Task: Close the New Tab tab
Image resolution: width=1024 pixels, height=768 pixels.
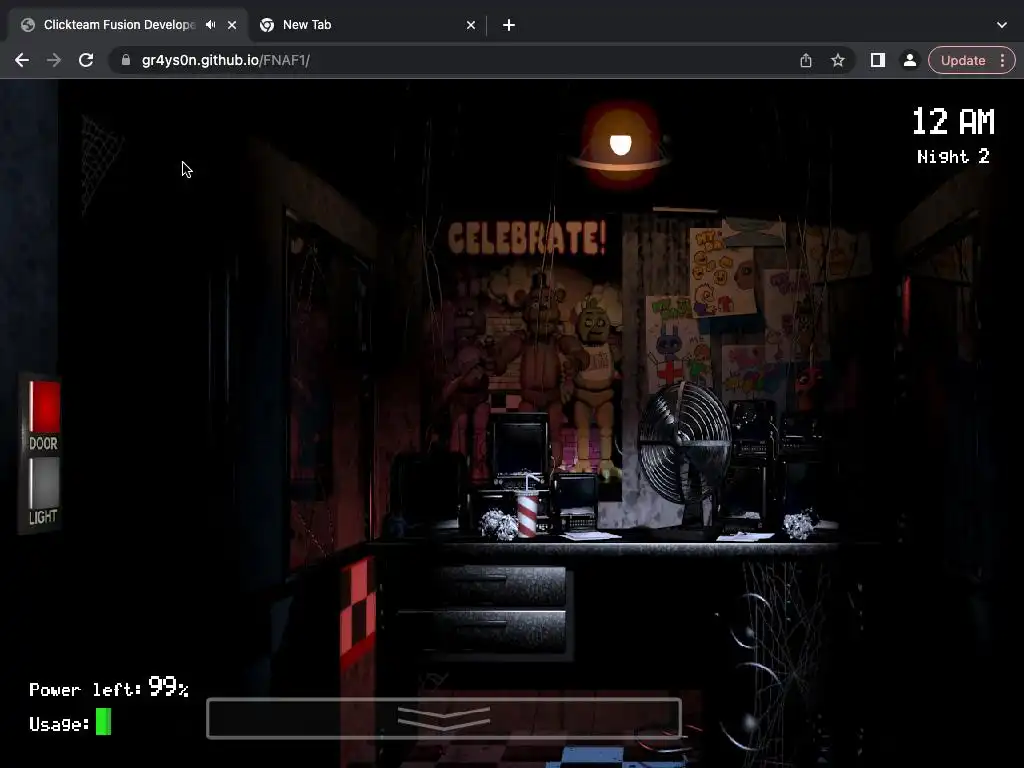Action: pyautogui.click(x=471, y=25)
